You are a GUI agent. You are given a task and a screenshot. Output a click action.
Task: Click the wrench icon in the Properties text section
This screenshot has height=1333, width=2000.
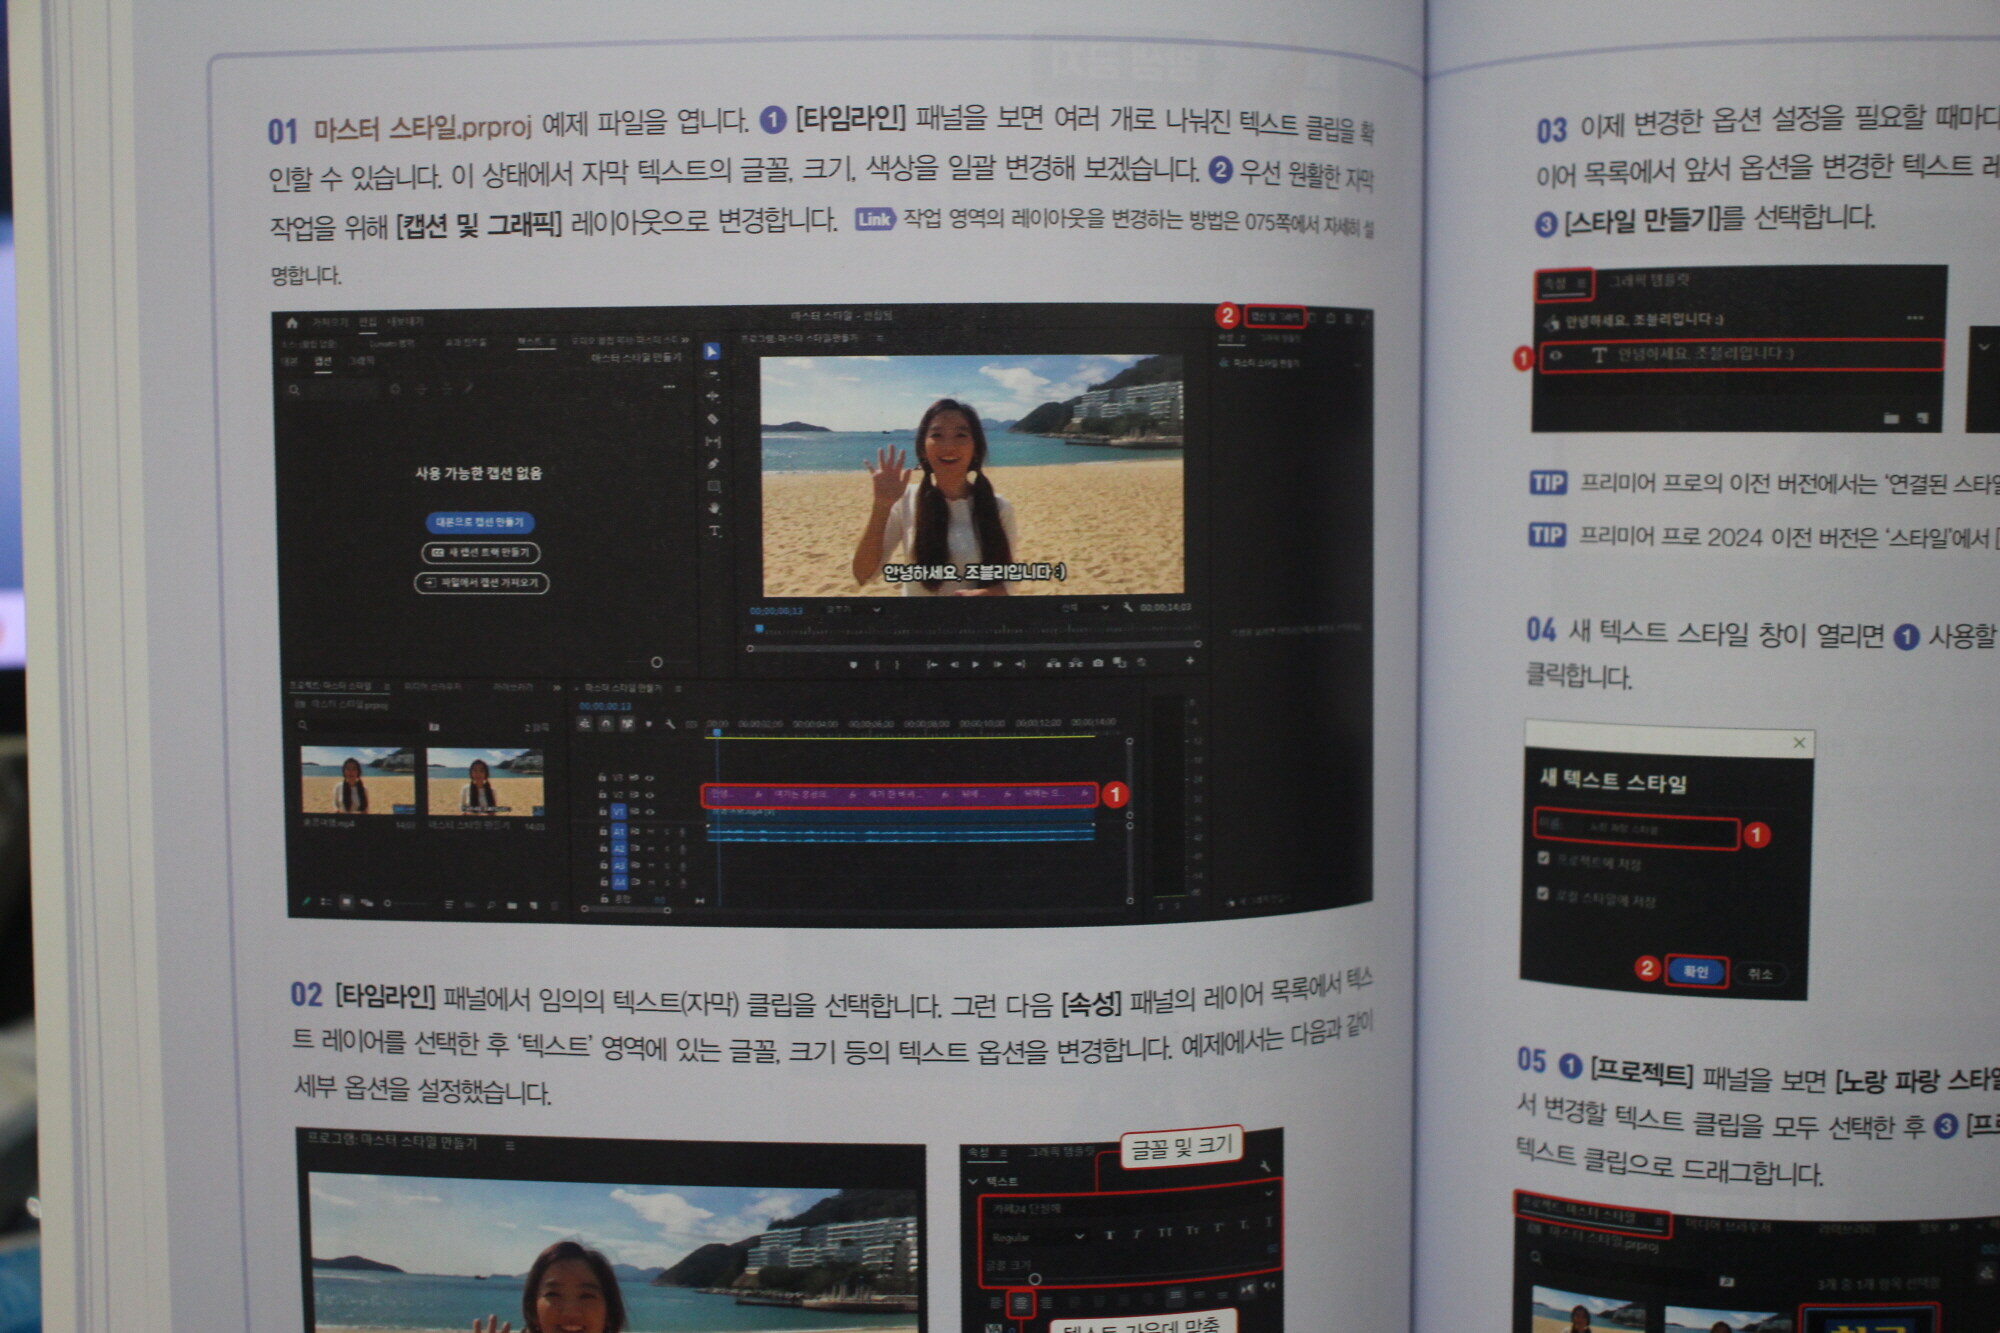point(1265,1166)
